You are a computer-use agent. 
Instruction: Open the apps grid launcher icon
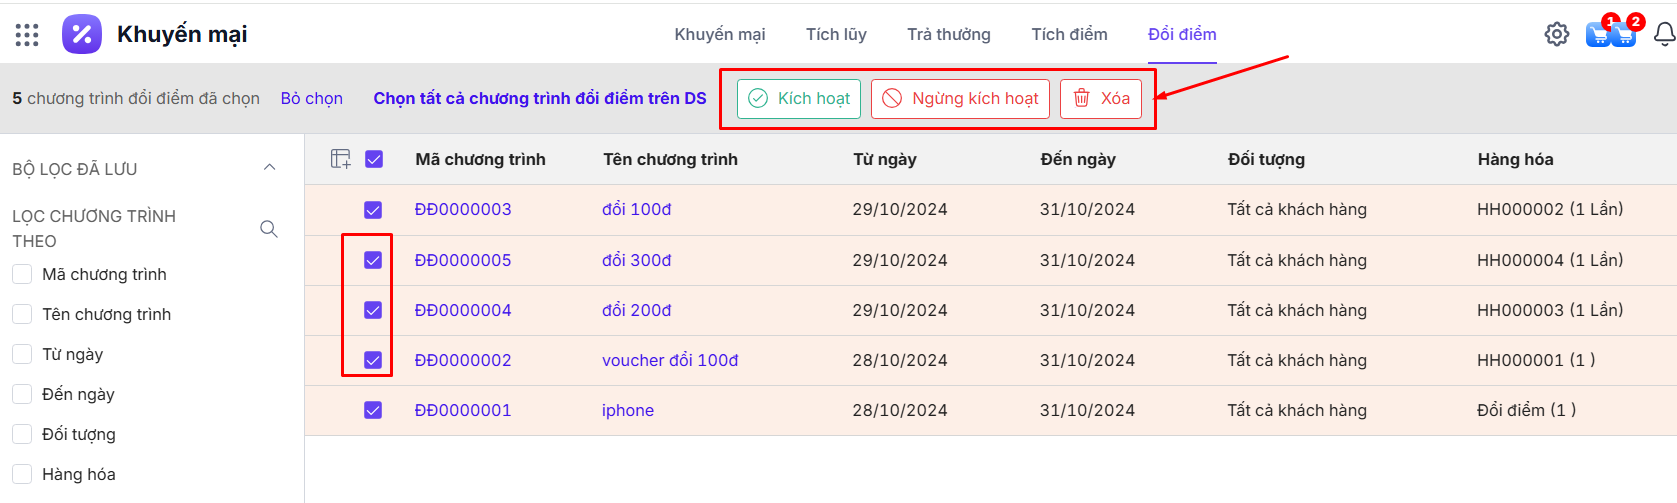[27, 35]
